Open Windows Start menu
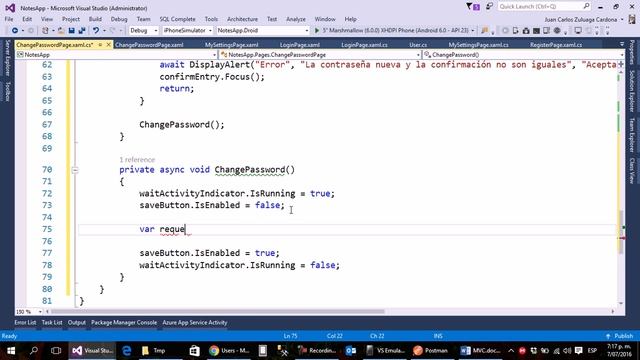Image resolution: width=640 pixels, height=360 pixels. pos(11,351)
